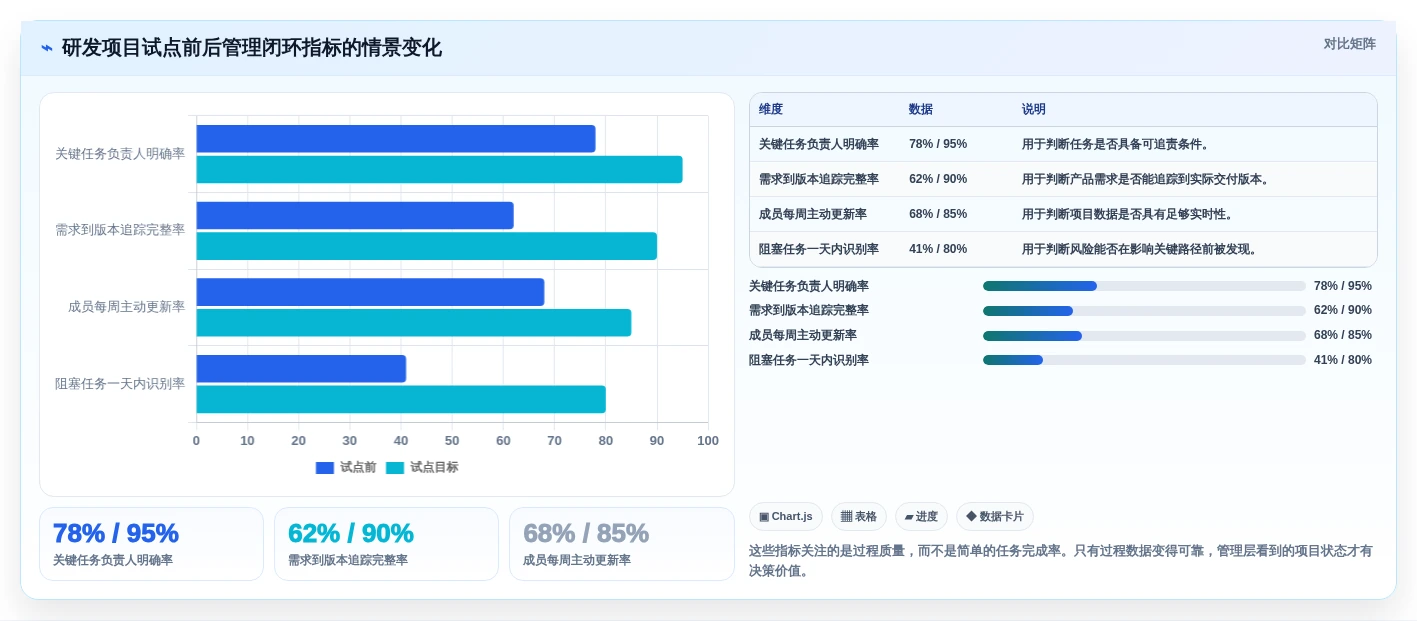The image size is (1417, 621).
Task: Click the chart axis label 关键任务负责人明确率
Action: [120, 154]
